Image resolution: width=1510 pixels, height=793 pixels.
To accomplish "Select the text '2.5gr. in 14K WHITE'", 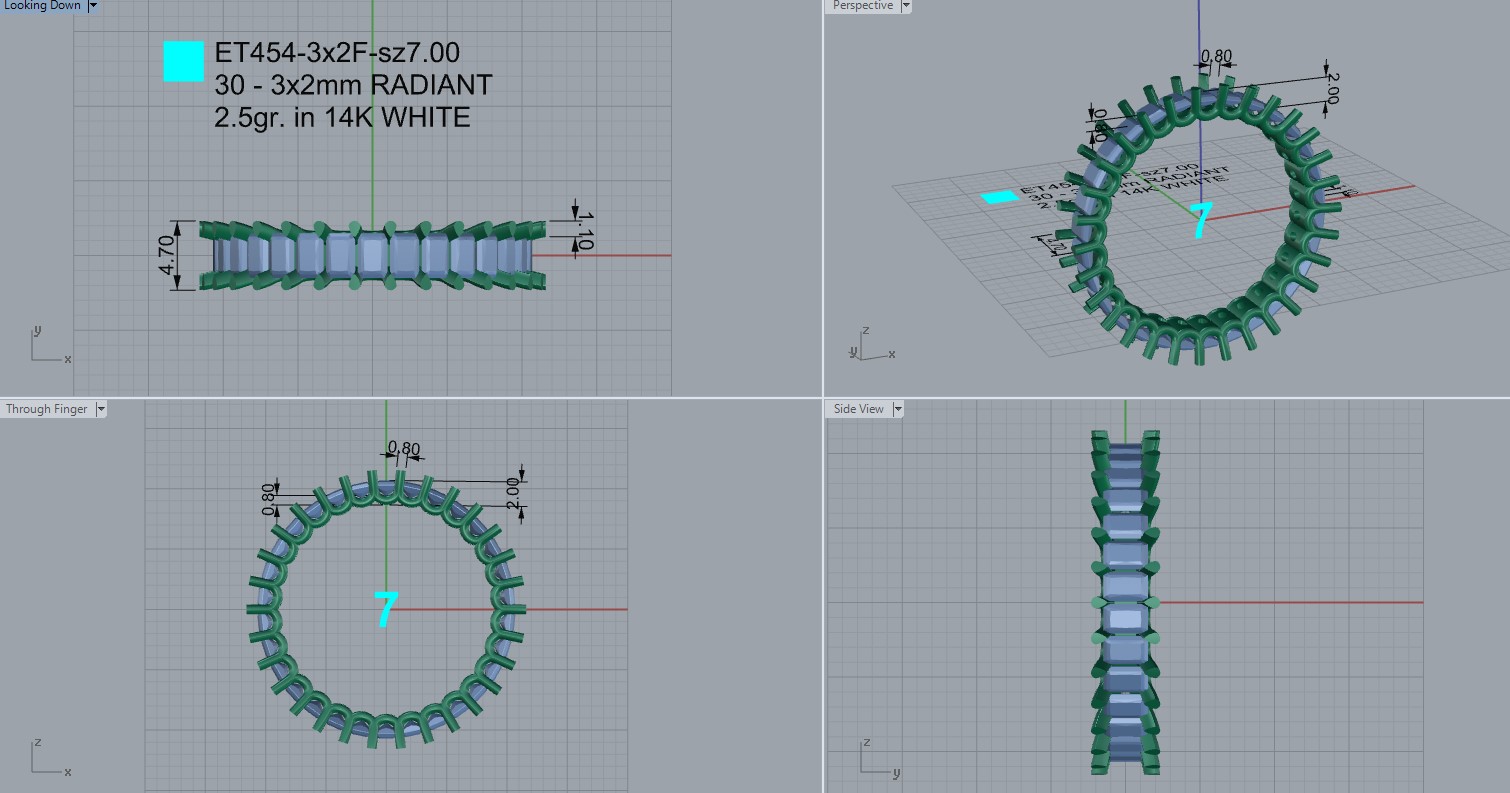I will [x=342, y=117].
